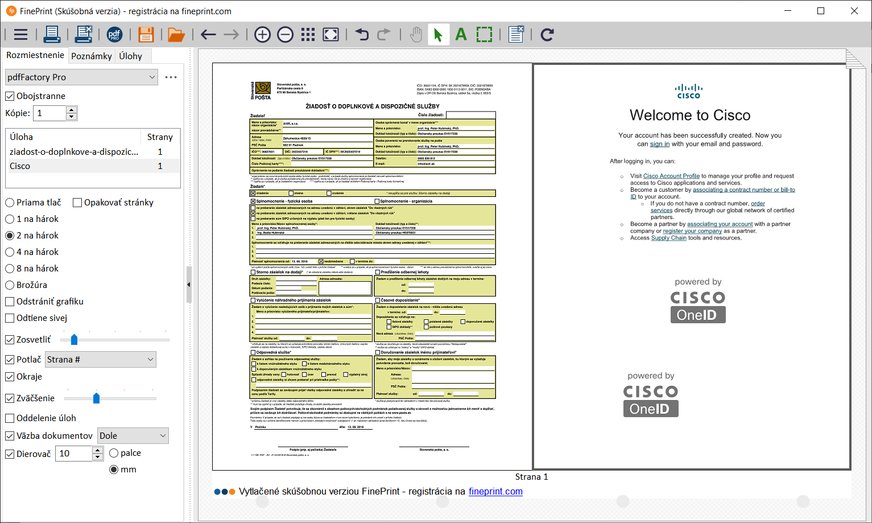This screenshot has height=523, width=872.
Task: Select the 4 na hárok radio option
Action: [x=11, y=252]
